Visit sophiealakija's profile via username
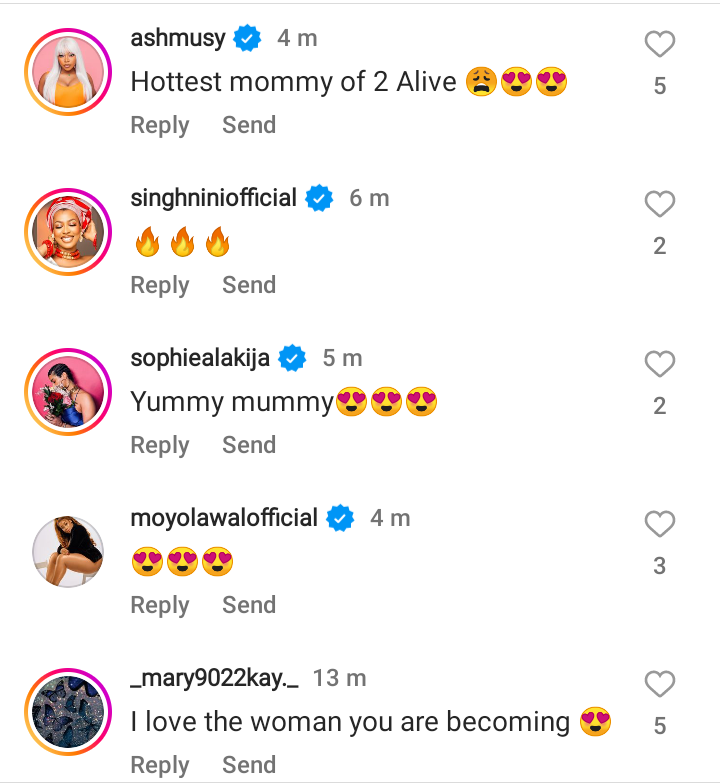720x783 pixels. pyautogui.click(x=200, y=358)
